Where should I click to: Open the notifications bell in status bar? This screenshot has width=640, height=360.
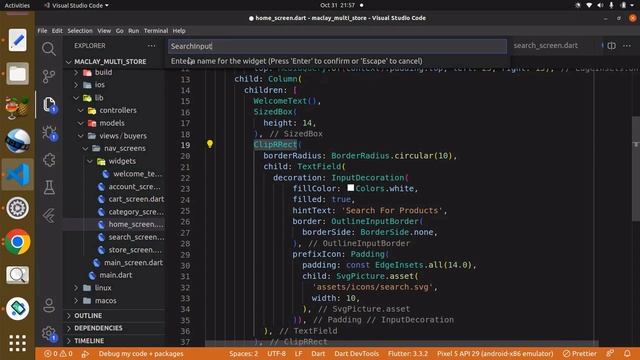click(x=627, y=353)
